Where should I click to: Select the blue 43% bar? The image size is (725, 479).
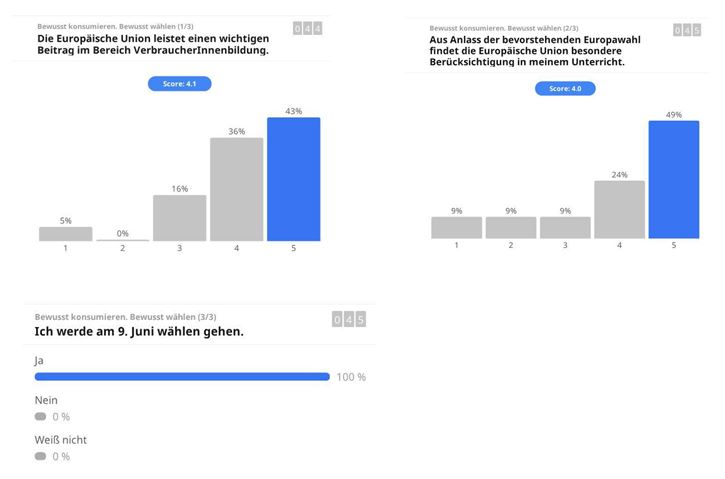click(293, 179)
